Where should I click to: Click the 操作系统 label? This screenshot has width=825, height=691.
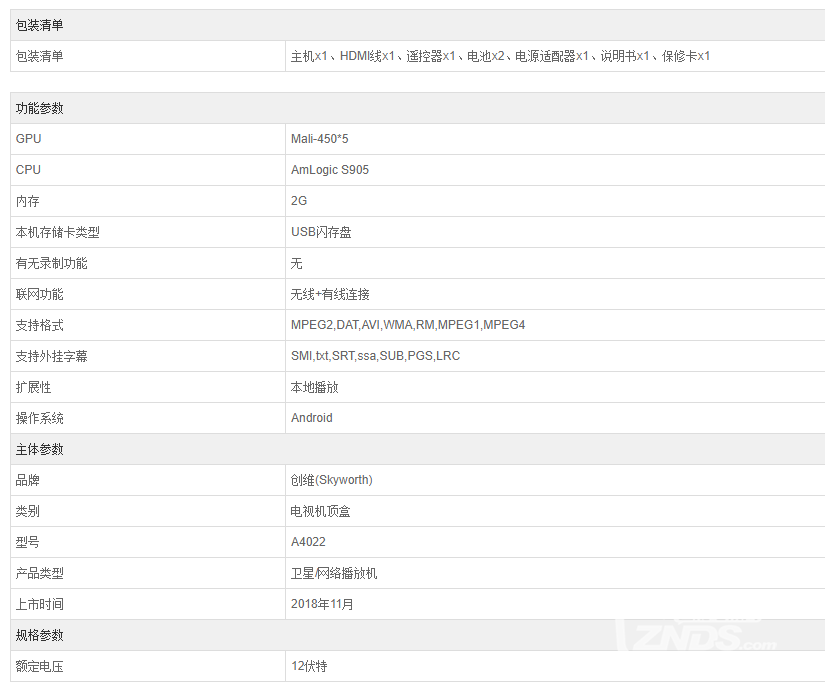[39, 418]
